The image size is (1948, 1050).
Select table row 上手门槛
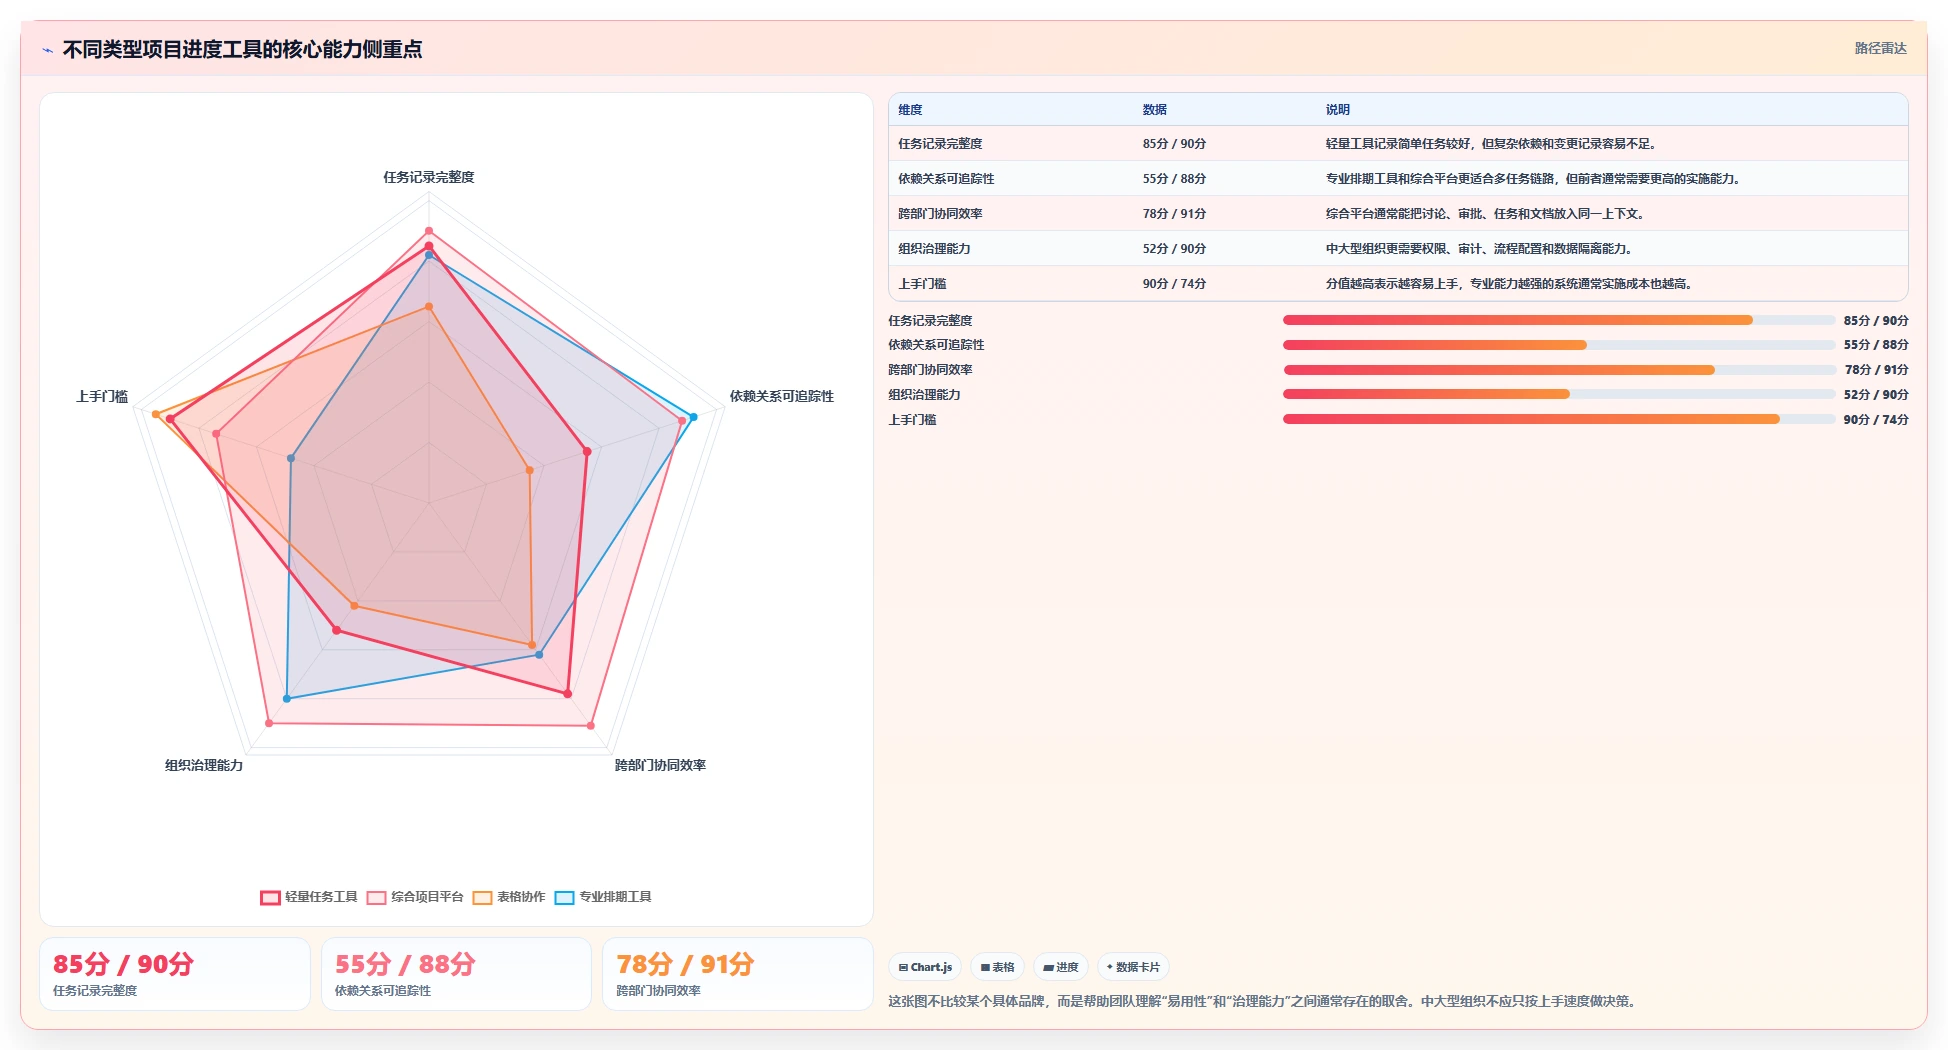pyautogui.click(x=1398, y=284)
